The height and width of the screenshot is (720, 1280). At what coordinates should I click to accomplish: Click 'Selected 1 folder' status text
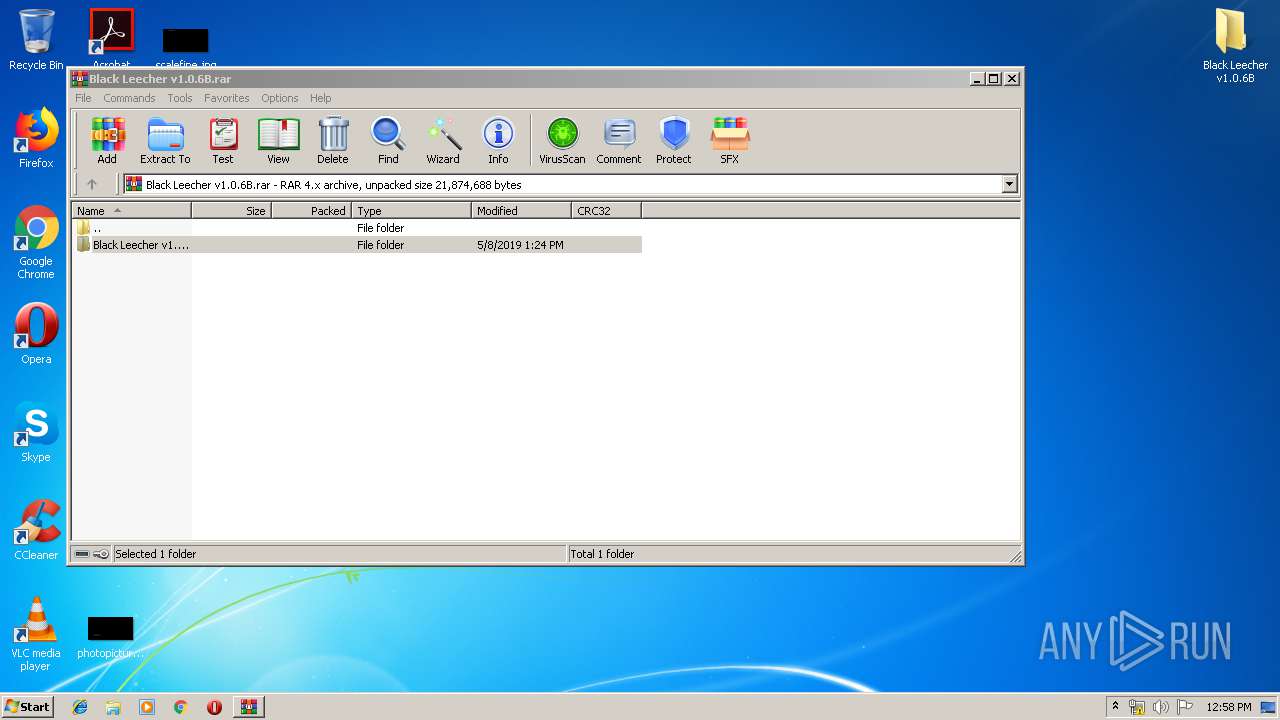click(155, 554)
